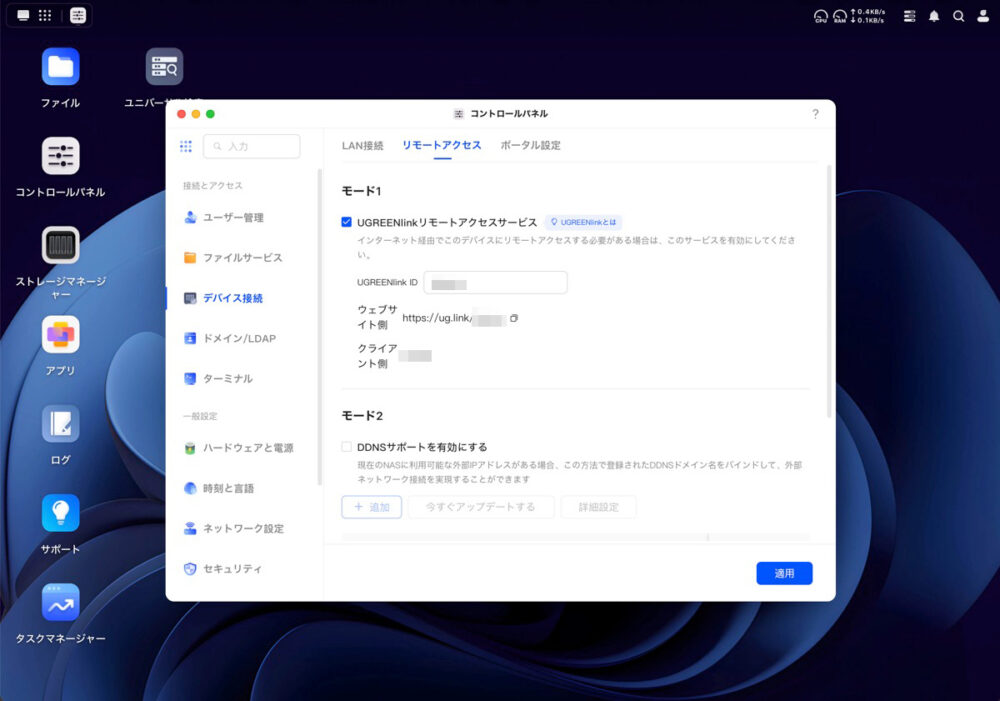Click the UGREENlinkとは info link
Image resolution: width=1000 pixels, height=701 pixels.
point(583,222)
